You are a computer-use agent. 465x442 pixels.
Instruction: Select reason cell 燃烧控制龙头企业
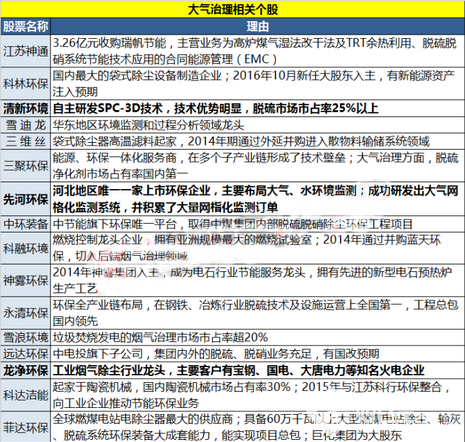tap(258, 248)
